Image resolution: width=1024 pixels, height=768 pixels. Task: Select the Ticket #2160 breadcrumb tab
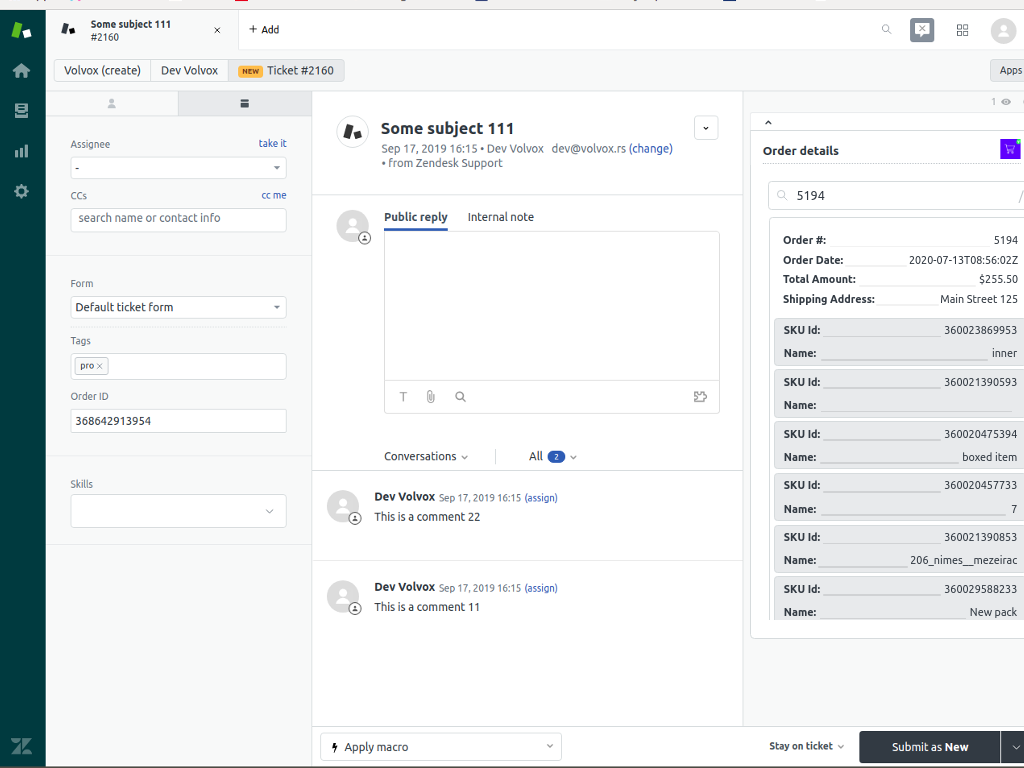tap(286, 71)
